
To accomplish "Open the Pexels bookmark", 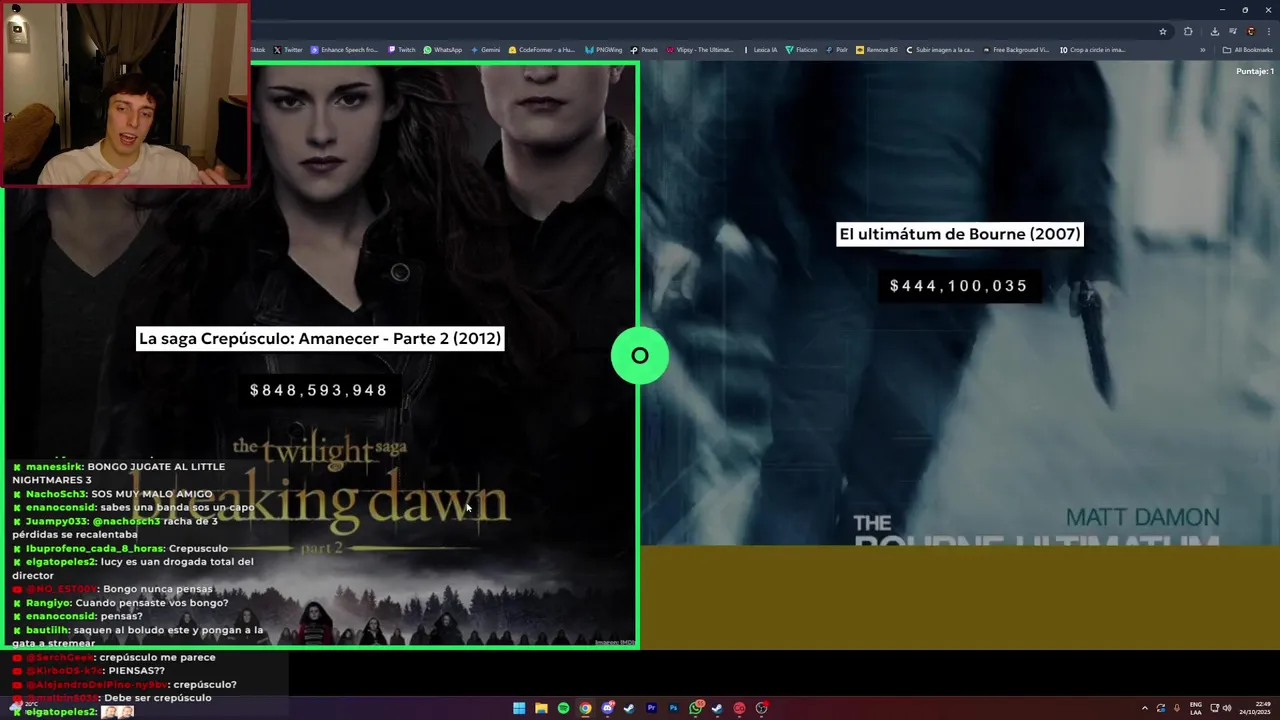I will pyautogui.click(x=643, y=50).
